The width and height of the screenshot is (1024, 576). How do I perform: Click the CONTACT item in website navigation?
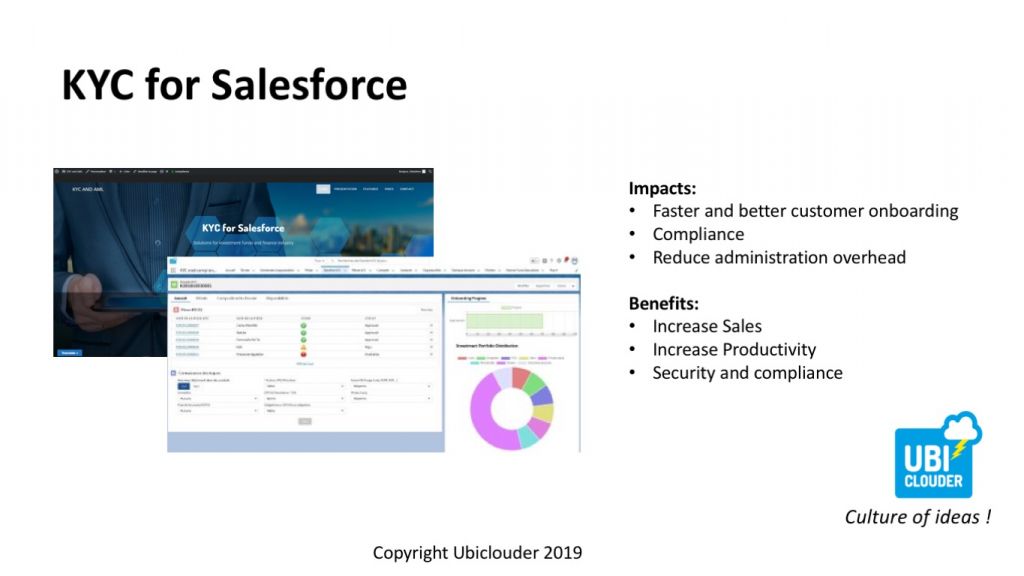point(407,189)
